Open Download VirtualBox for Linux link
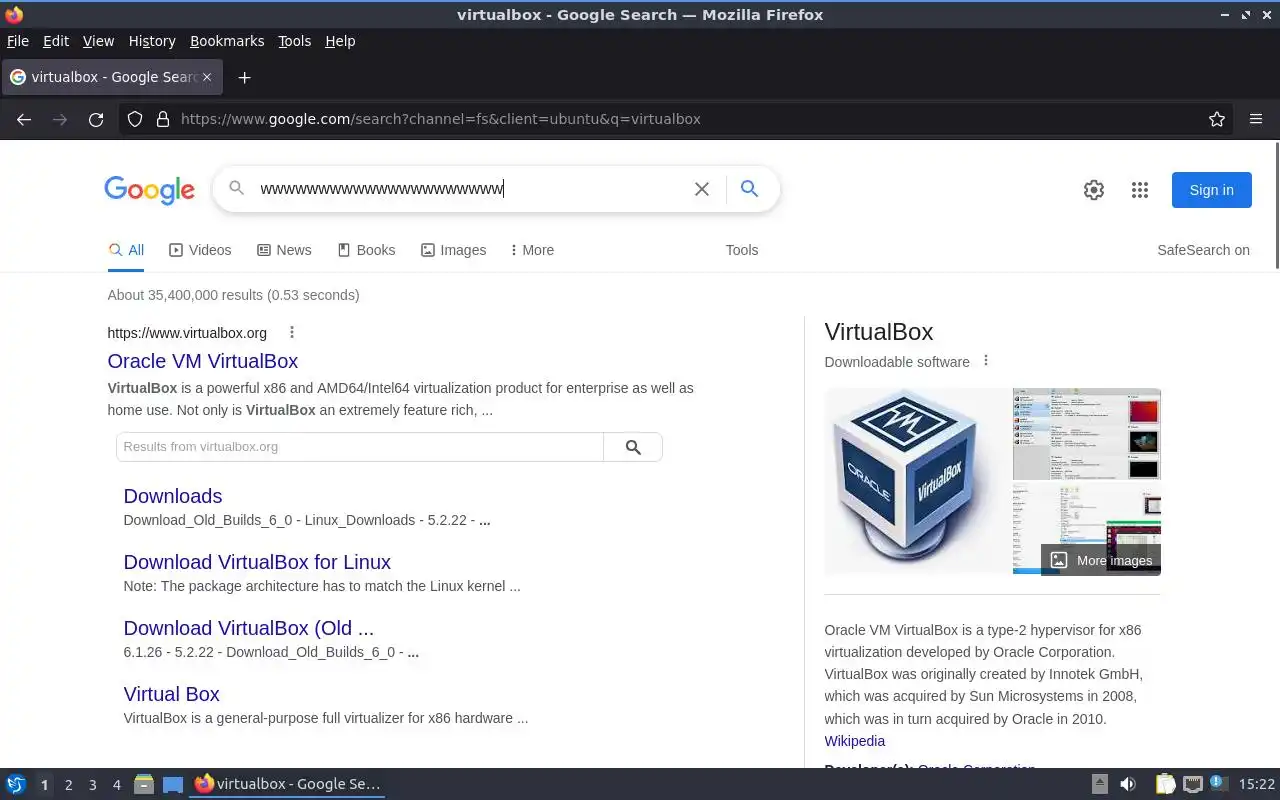Image resolution: width=1280 pixels, height=800 pixels. 257,562
